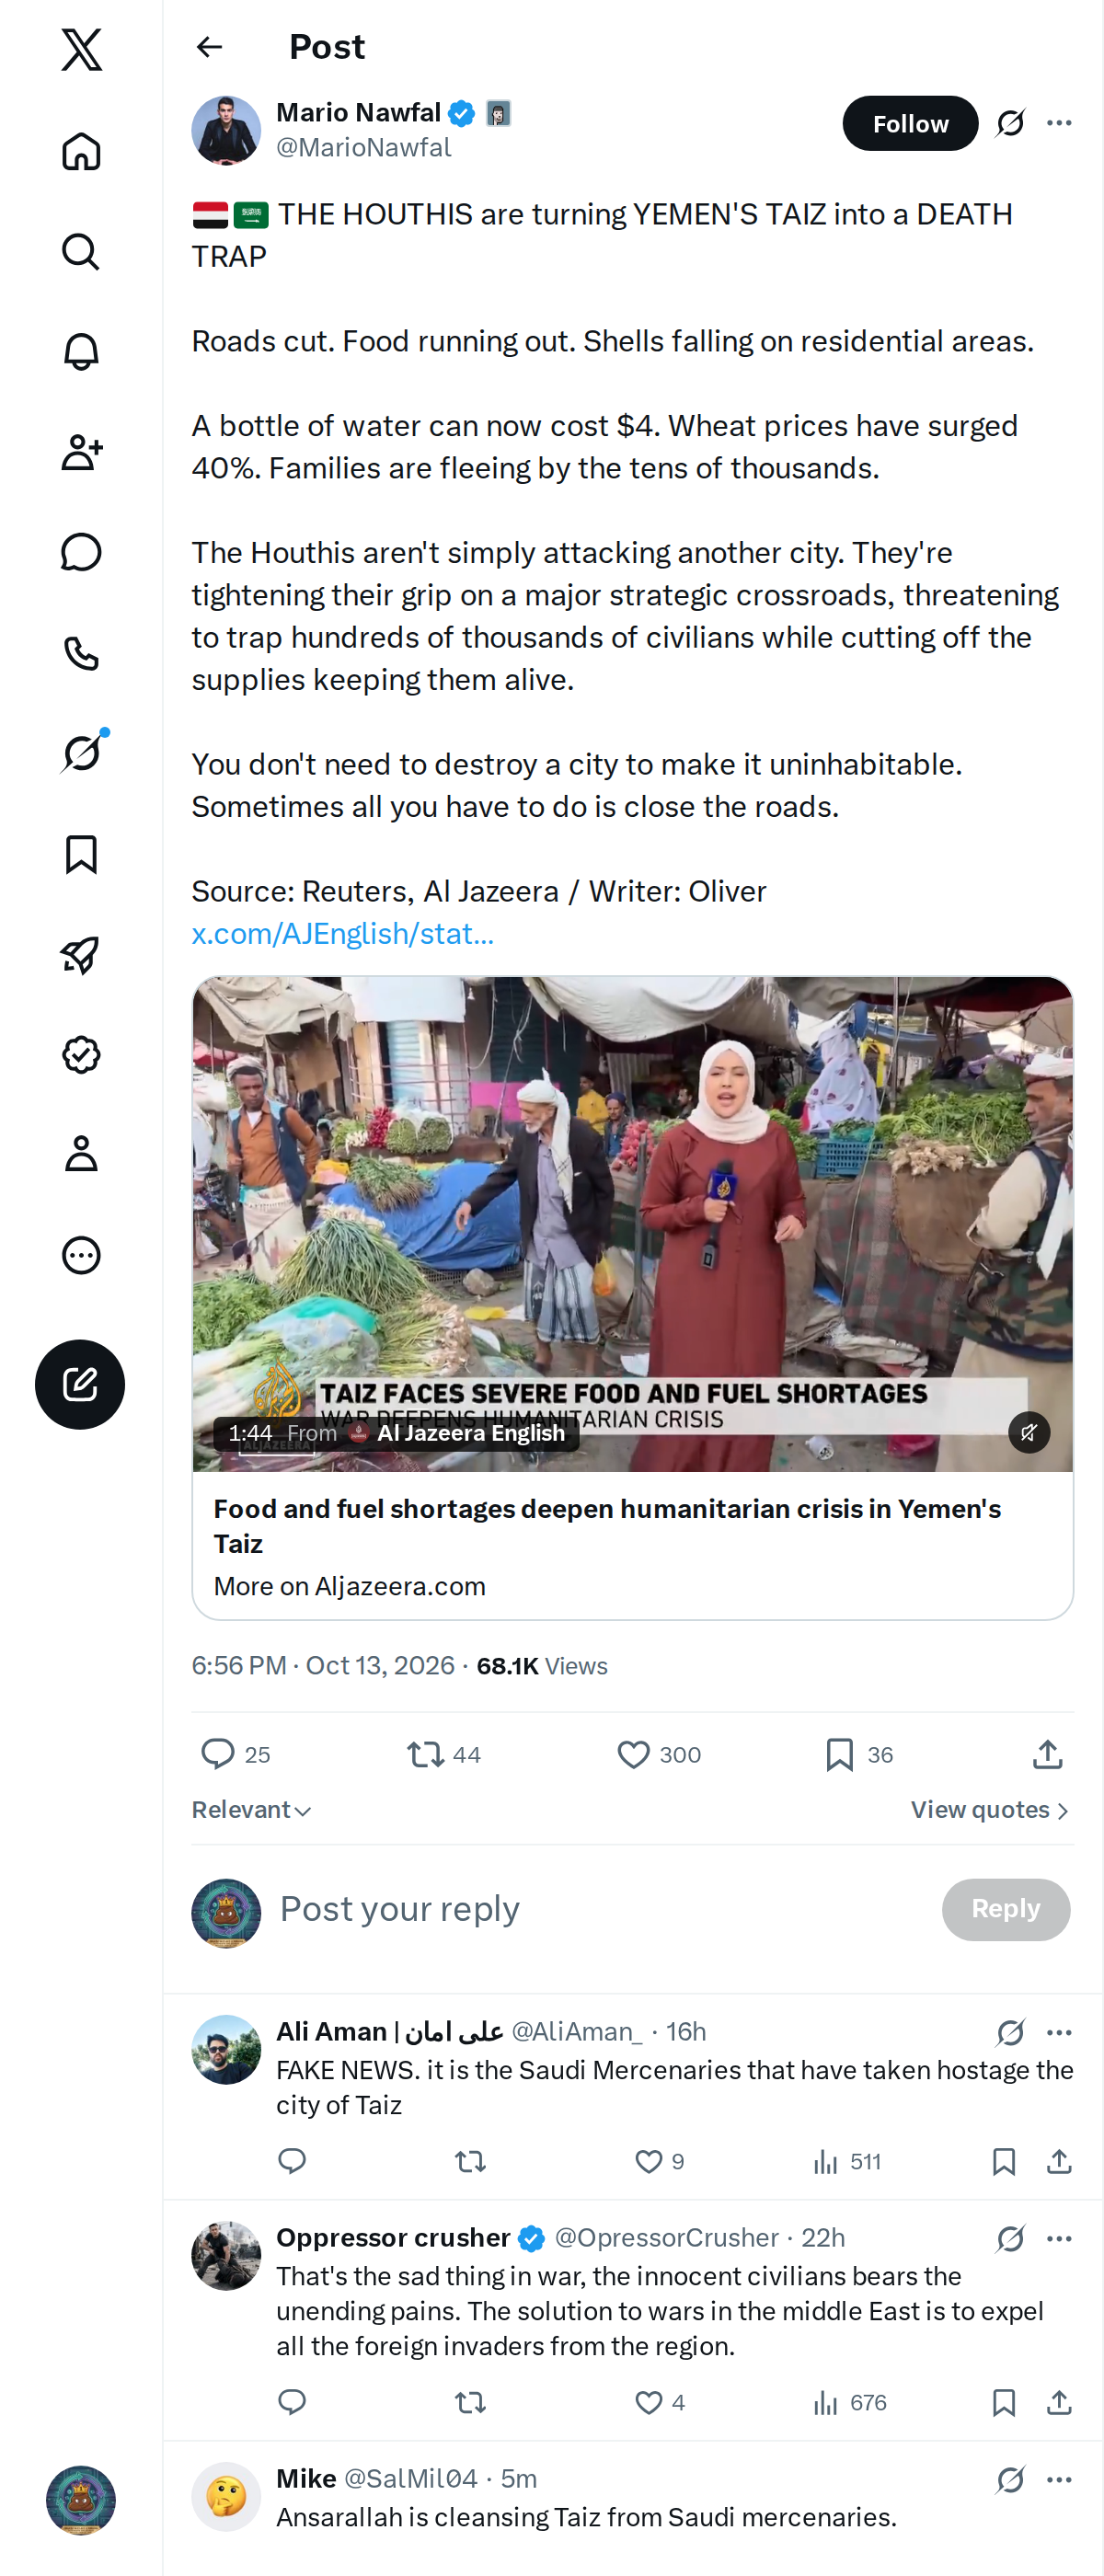Image resolution: width=1104 pixels, height=2576 pixels.
Task: Open the Explore search icon in sidebar
Action: coord(81,251)
